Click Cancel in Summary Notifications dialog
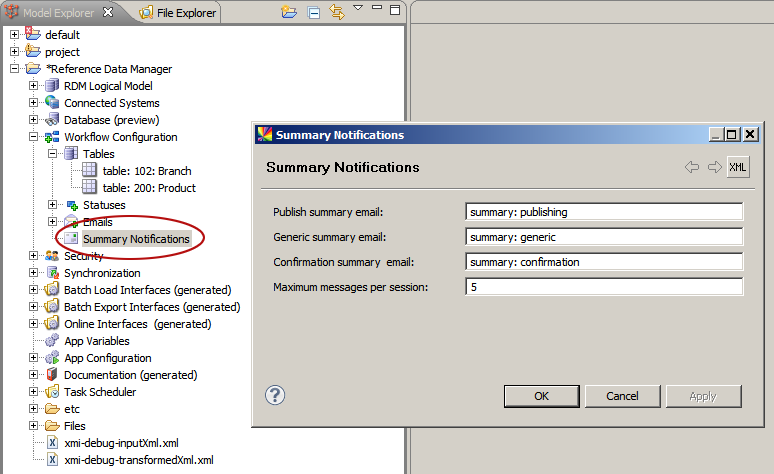 click(x=622, y=396)
